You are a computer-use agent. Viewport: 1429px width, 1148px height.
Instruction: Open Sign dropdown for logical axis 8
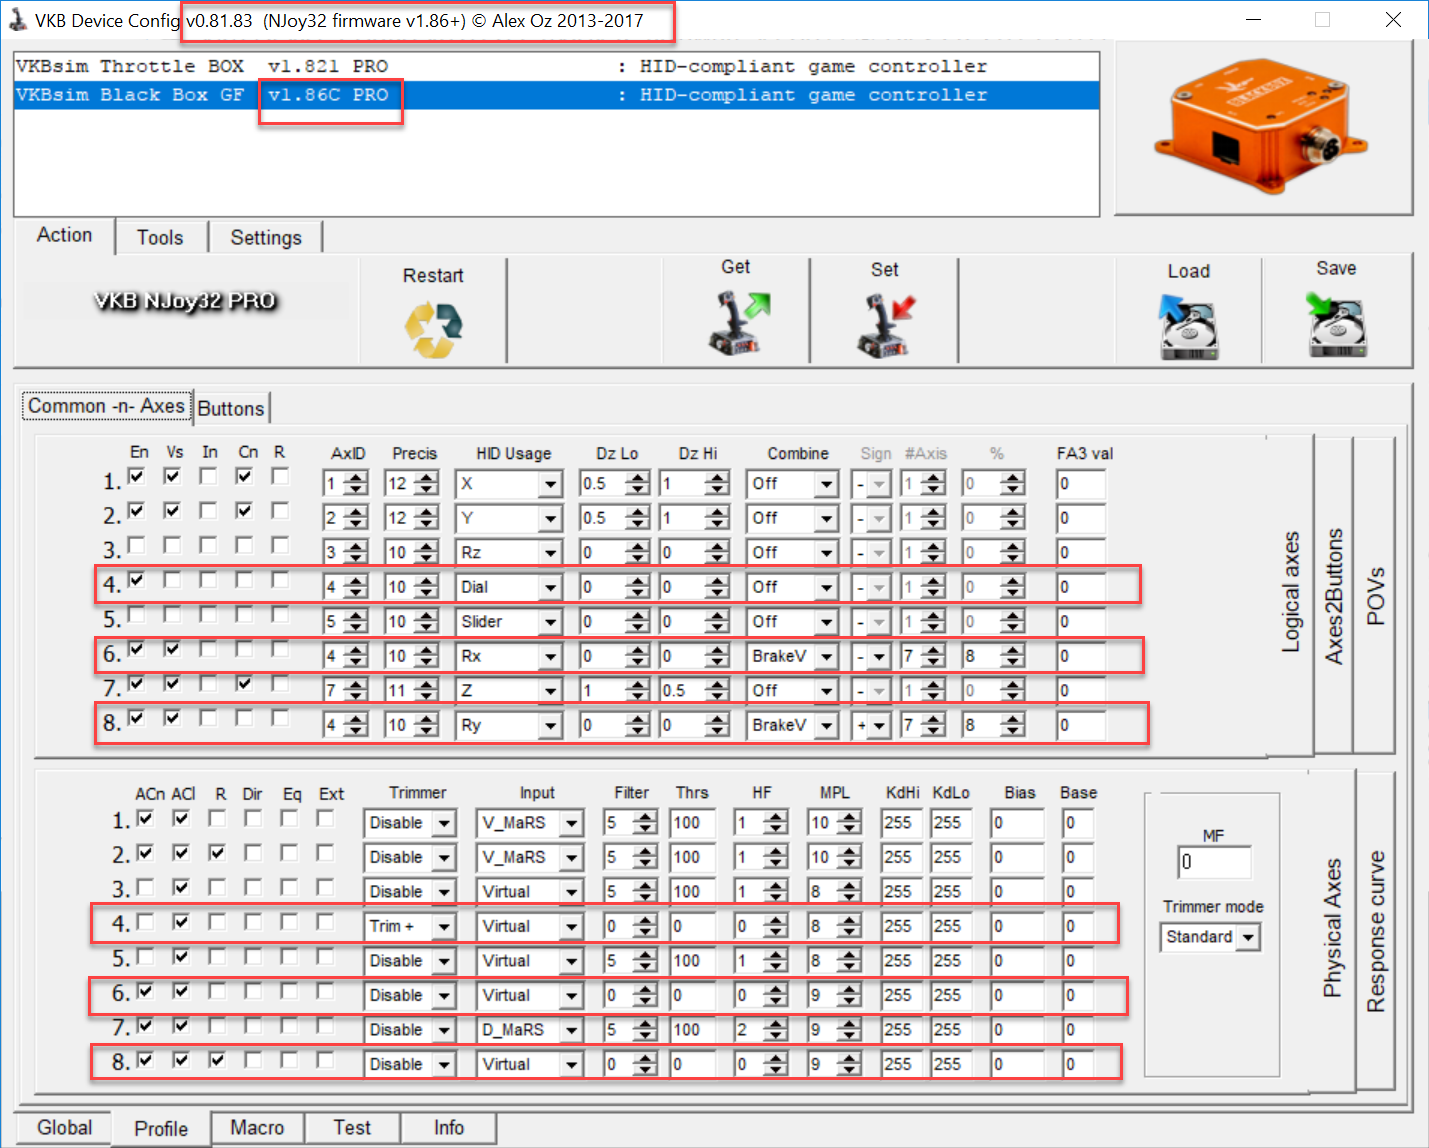[x=878, y=726]
